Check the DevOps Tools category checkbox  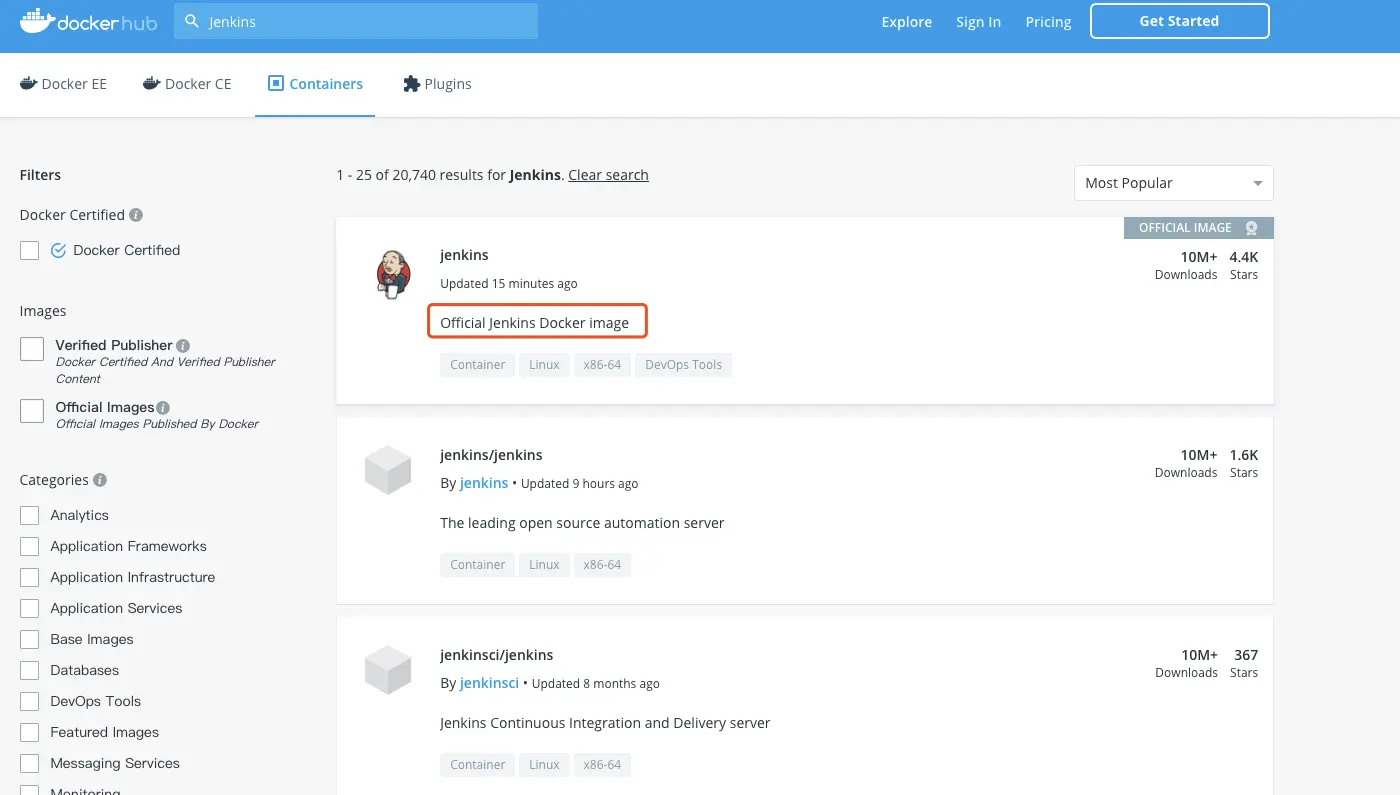pos(30,702)
